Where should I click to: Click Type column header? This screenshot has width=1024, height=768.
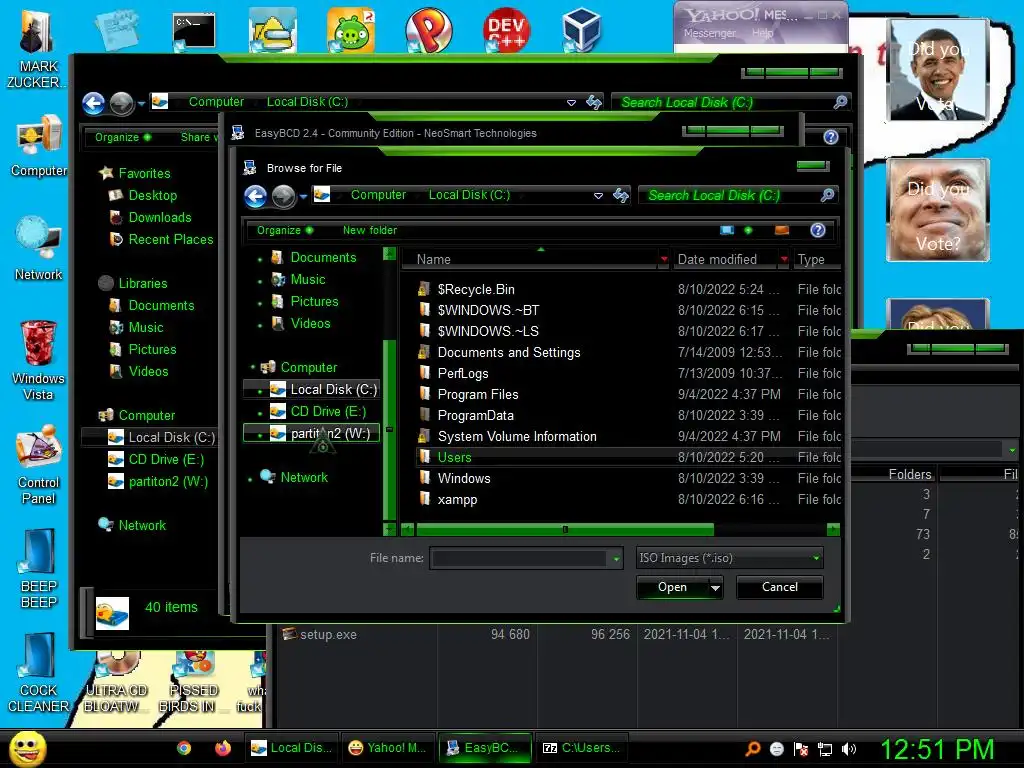click(816, 259)
